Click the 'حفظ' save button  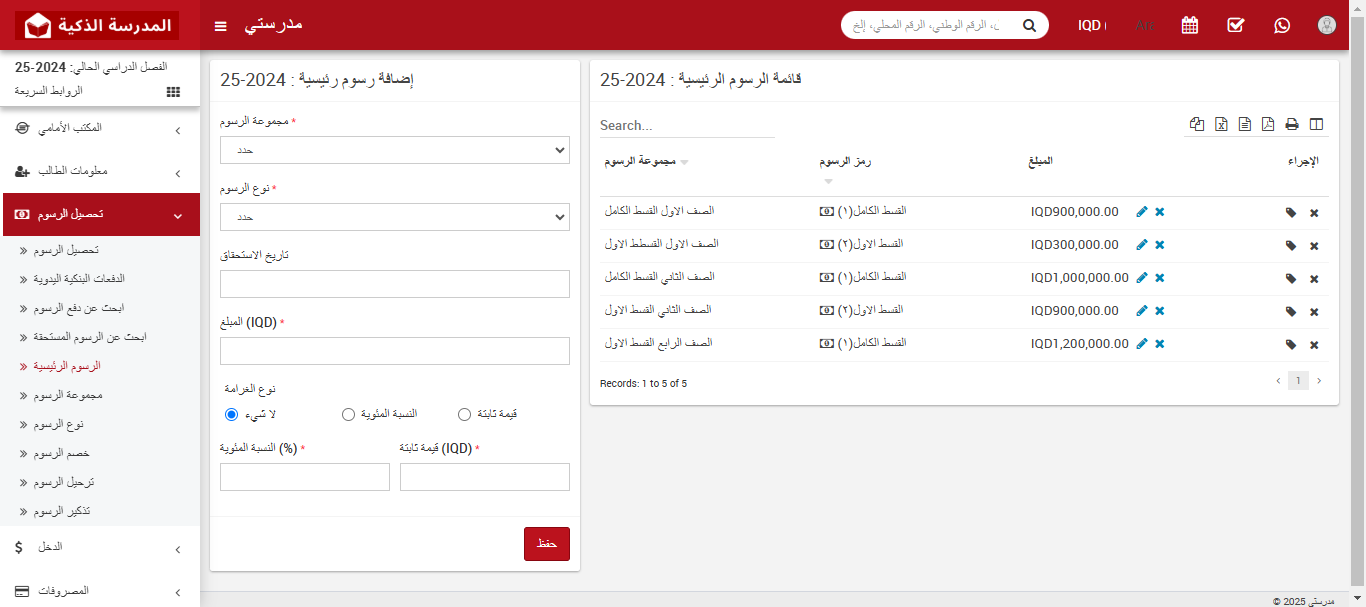point(546,544)
